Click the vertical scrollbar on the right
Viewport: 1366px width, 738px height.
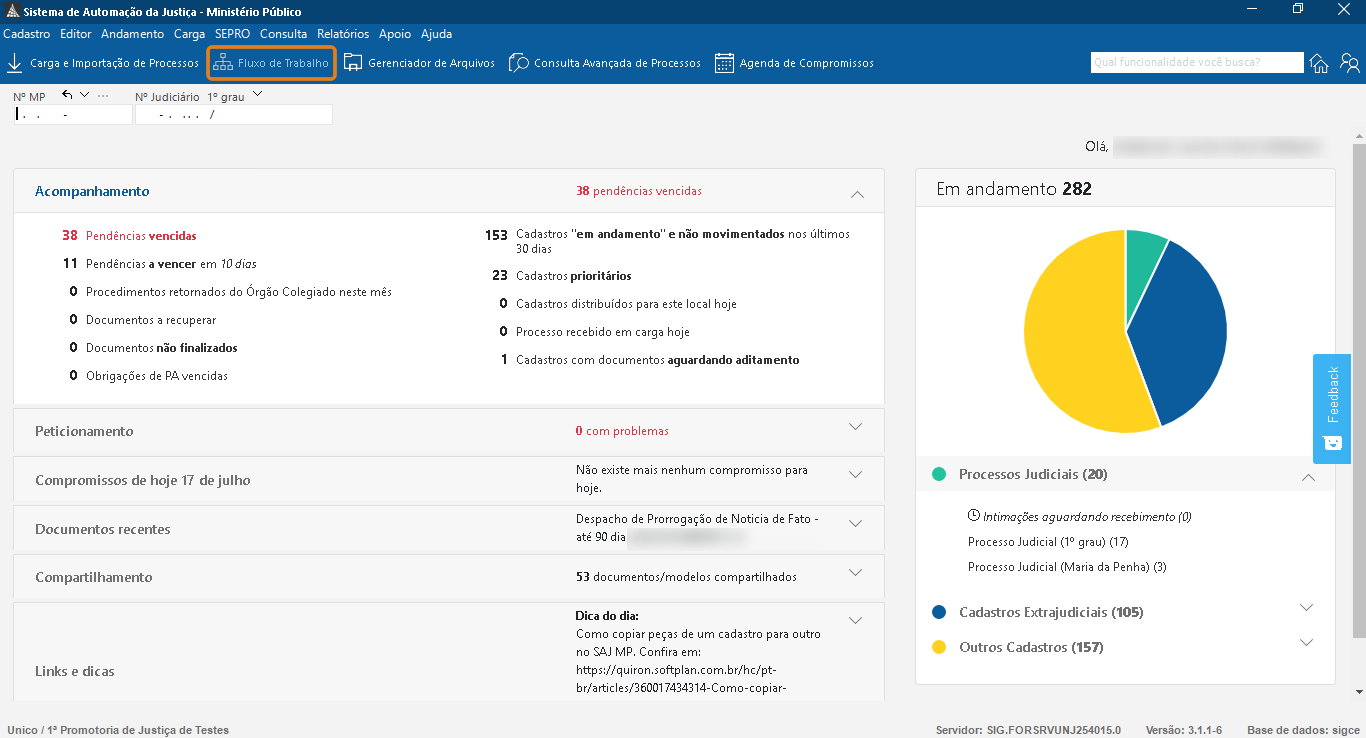tap(1359, 390)
